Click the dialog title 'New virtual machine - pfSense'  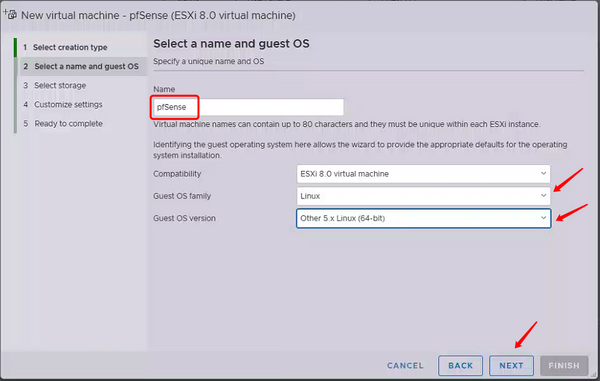pyautogui.click(x=158, y=15)
